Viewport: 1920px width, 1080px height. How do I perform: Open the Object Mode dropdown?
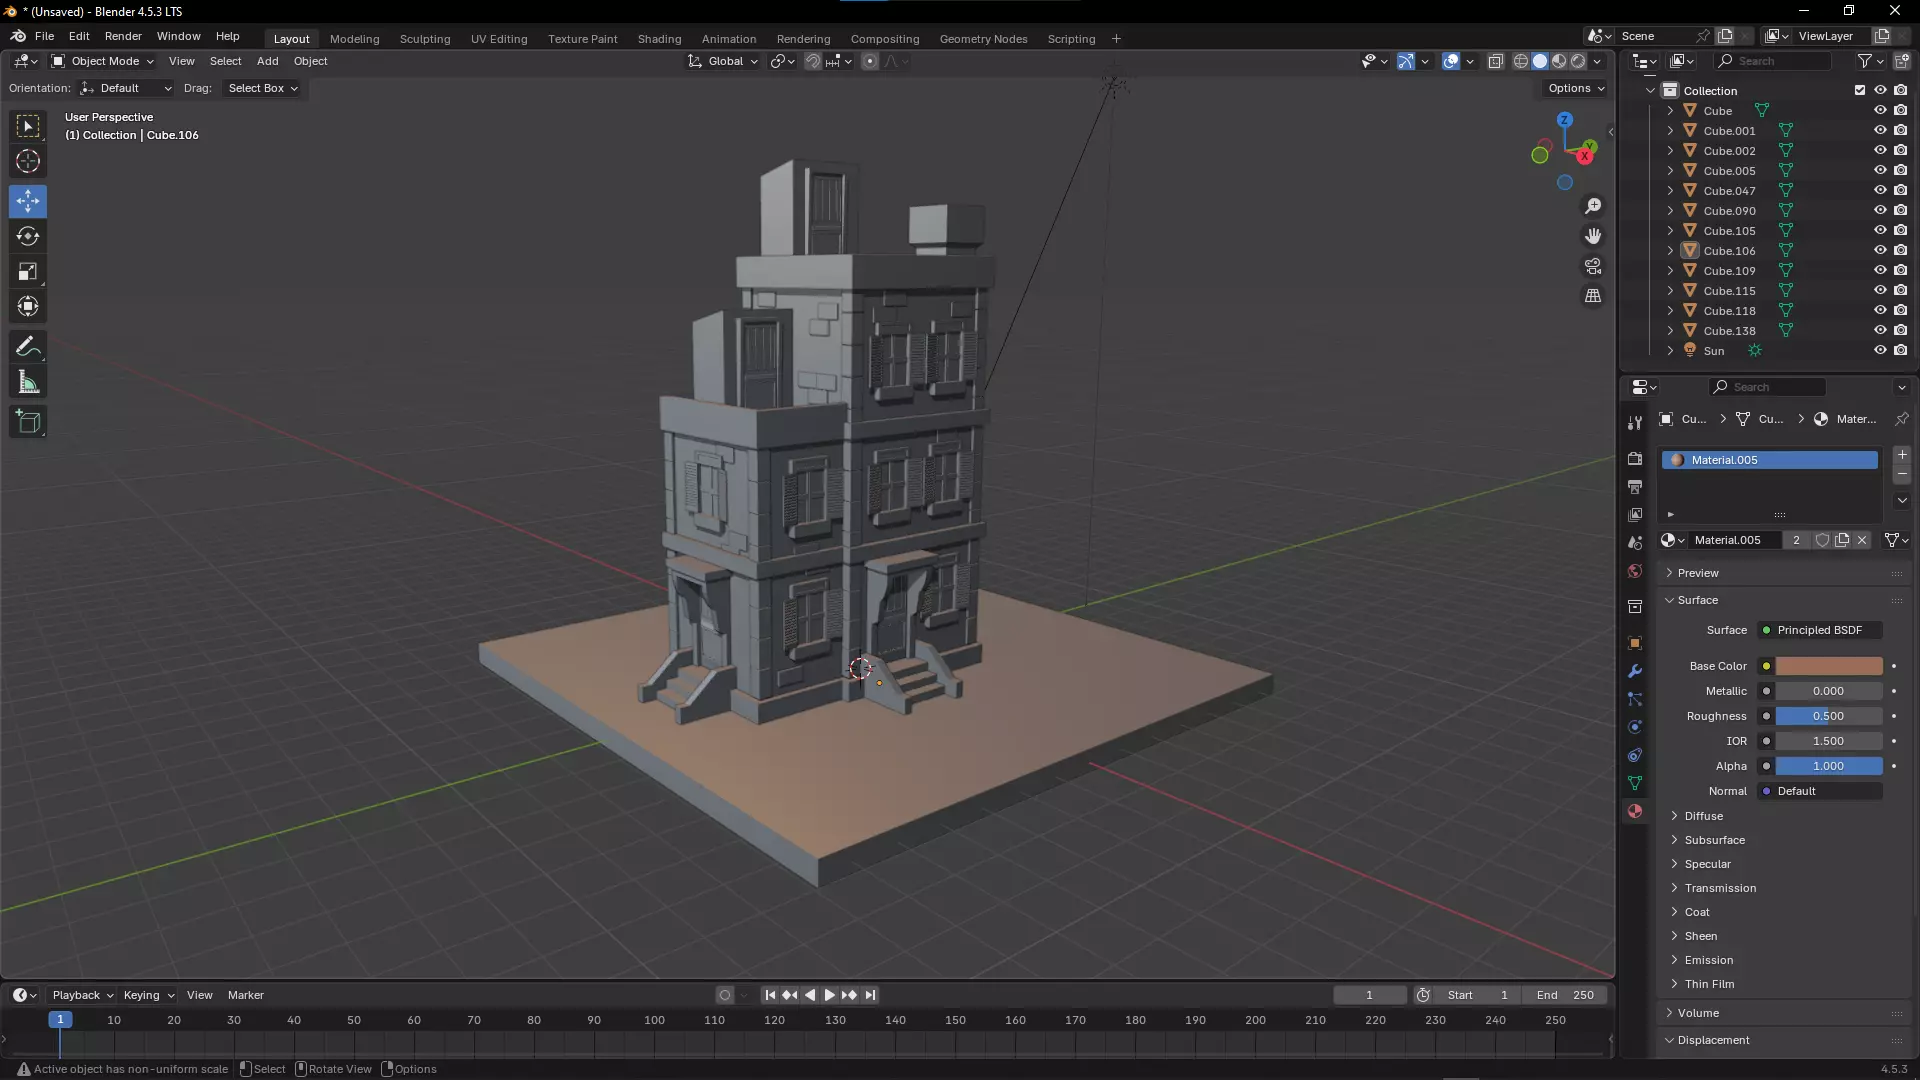point(102,61)
